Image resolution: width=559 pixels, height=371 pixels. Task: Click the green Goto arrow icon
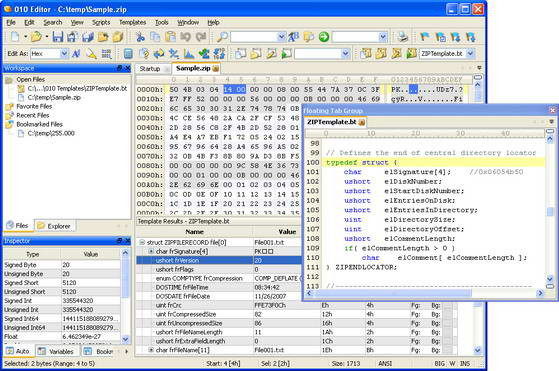click(x=324, y=37)
